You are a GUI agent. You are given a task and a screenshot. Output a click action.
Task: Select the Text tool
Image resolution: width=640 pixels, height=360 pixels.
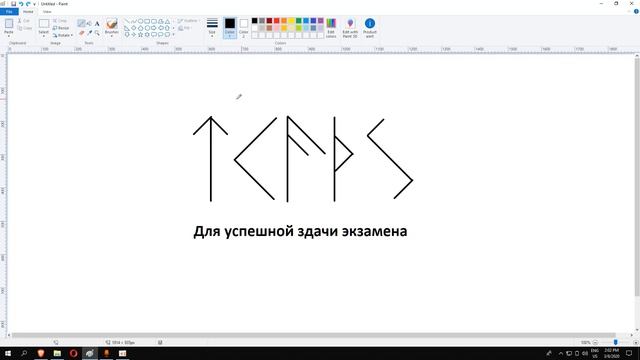click(97, 24)
